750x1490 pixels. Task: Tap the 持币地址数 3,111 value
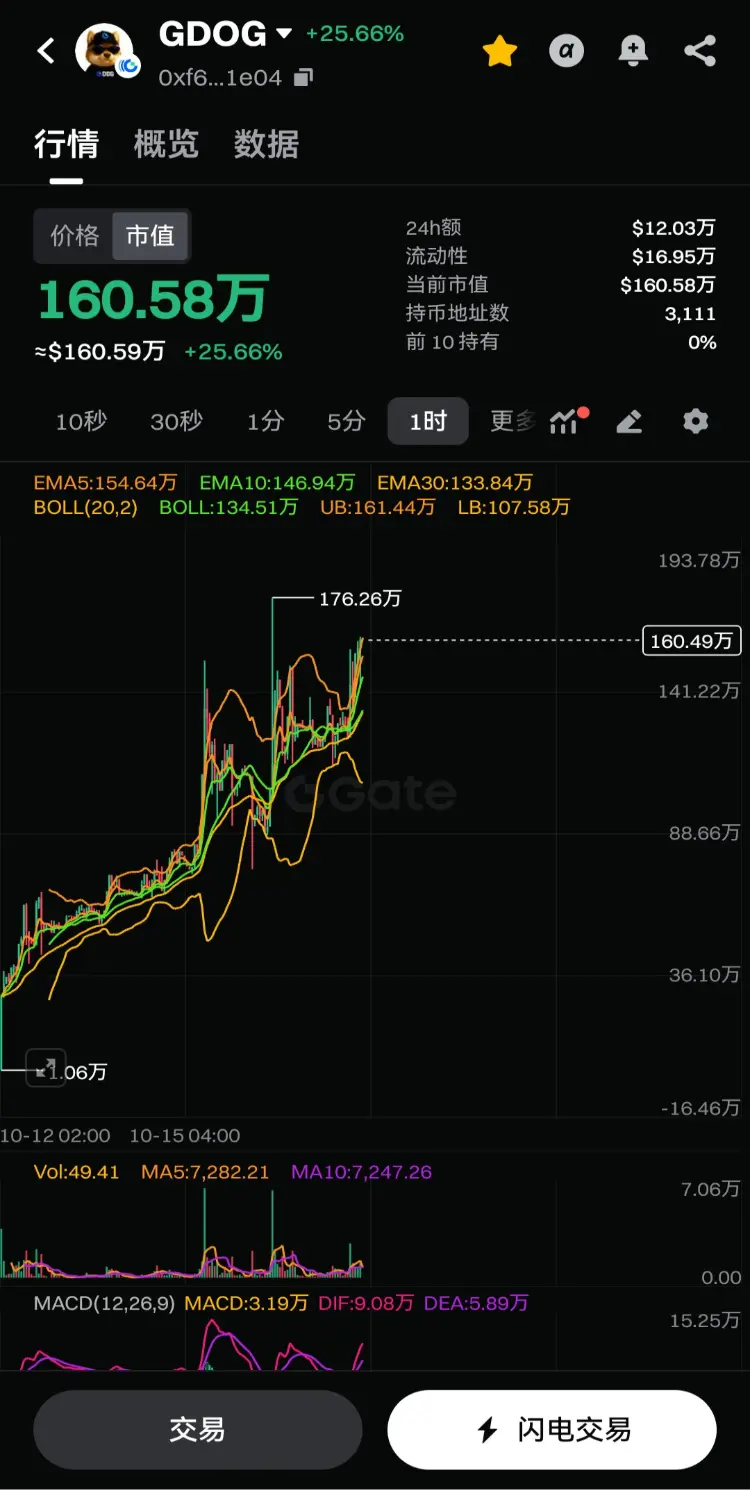click(x=691, y=314)
